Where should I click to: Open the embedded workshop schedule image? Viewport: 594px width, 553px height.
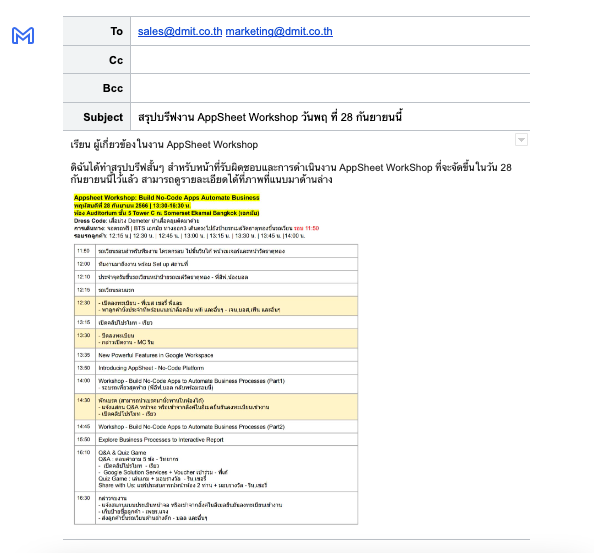click(216, 359)
